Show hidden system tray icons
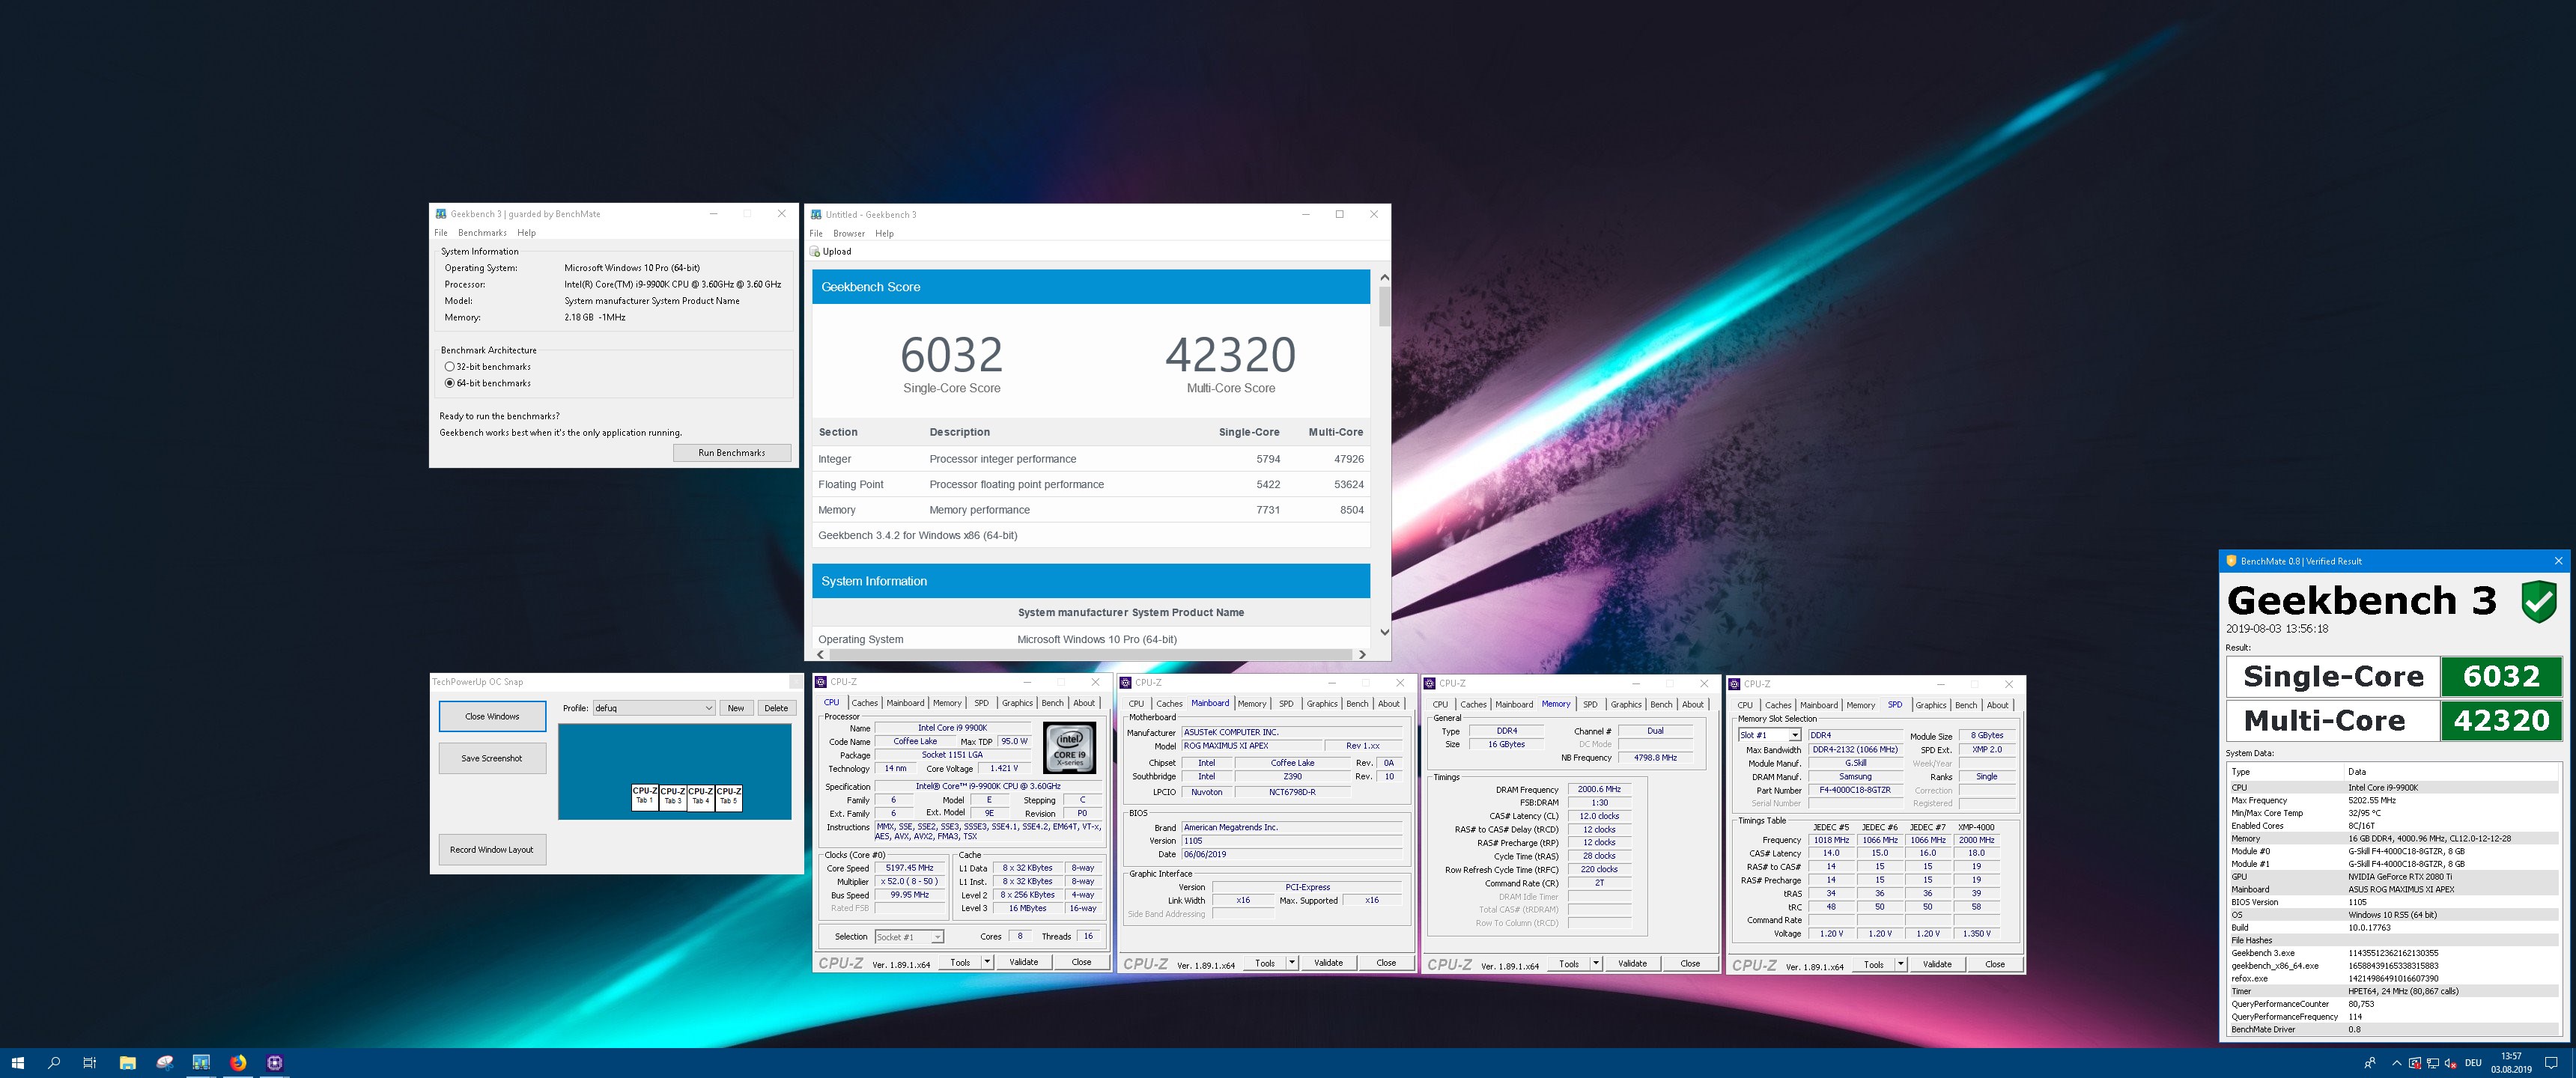The width and height of the screenshot is (2576, 1078). tap(2396, 1063)
